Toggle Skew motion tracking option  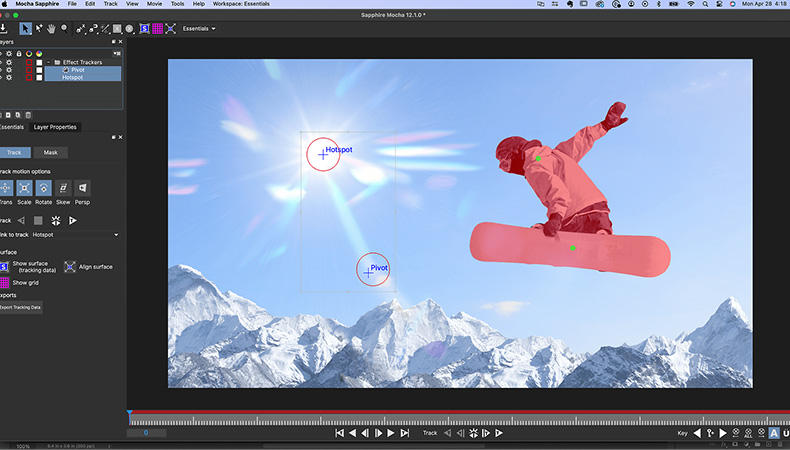click(63, 188)
